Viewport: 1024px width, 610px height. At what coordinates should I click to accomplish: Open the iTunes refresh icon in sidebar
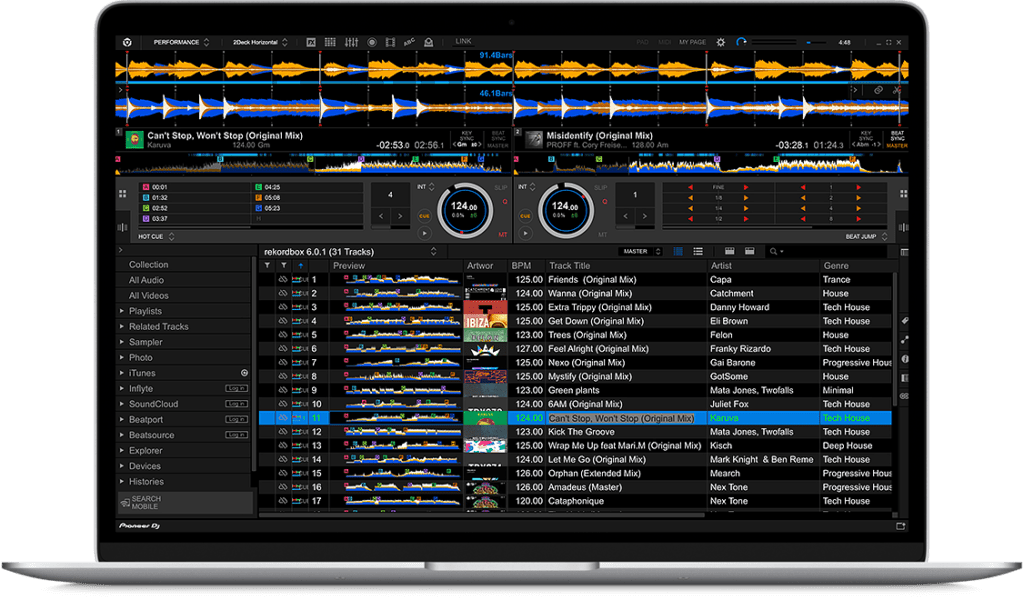point(244,373)
